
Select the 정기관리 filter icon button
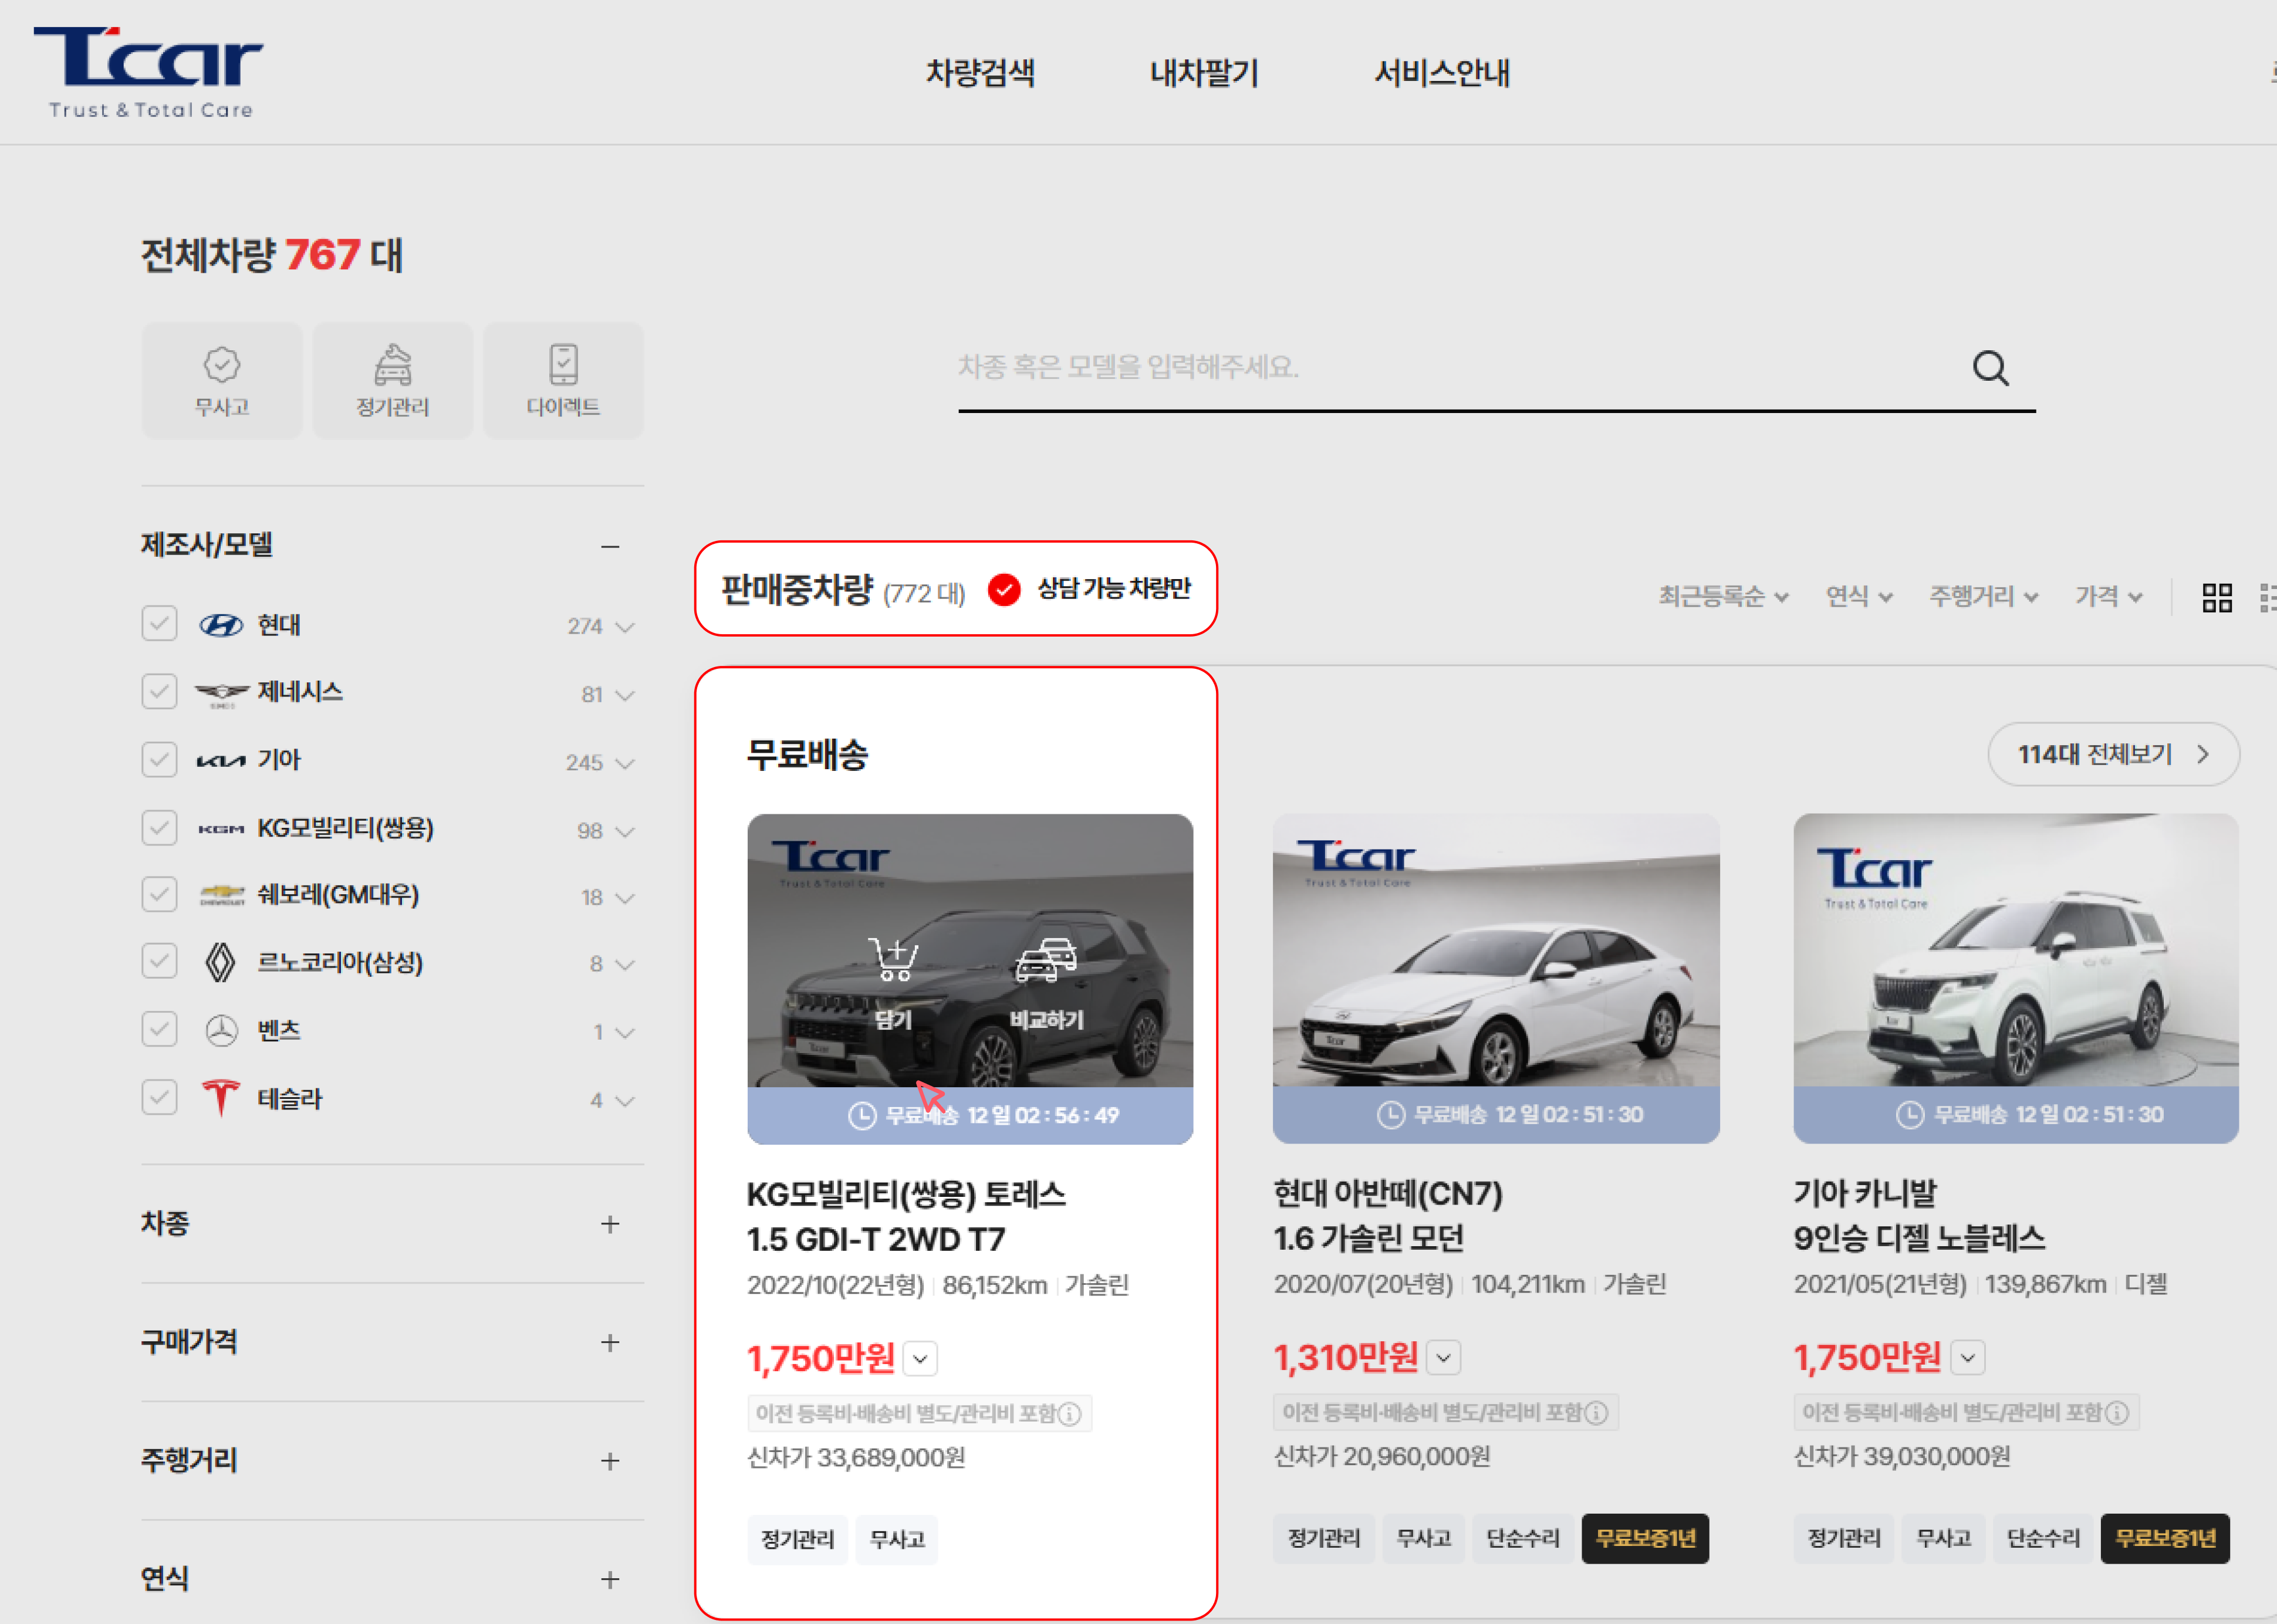(393, 381)
